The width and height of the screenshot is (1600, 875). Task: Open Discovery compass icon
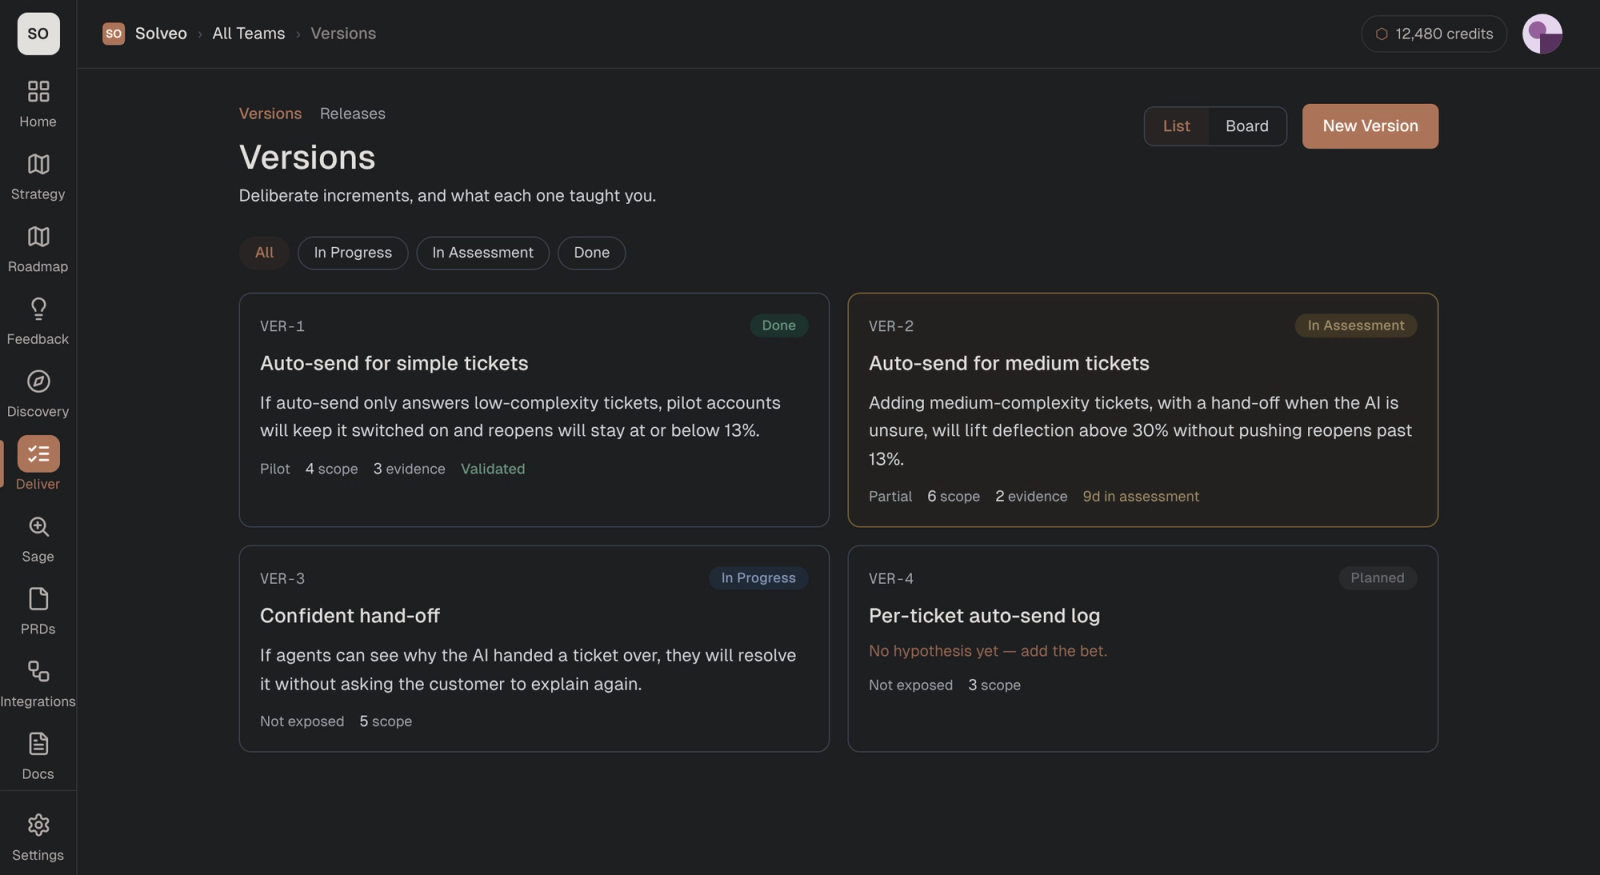(38, 382)
